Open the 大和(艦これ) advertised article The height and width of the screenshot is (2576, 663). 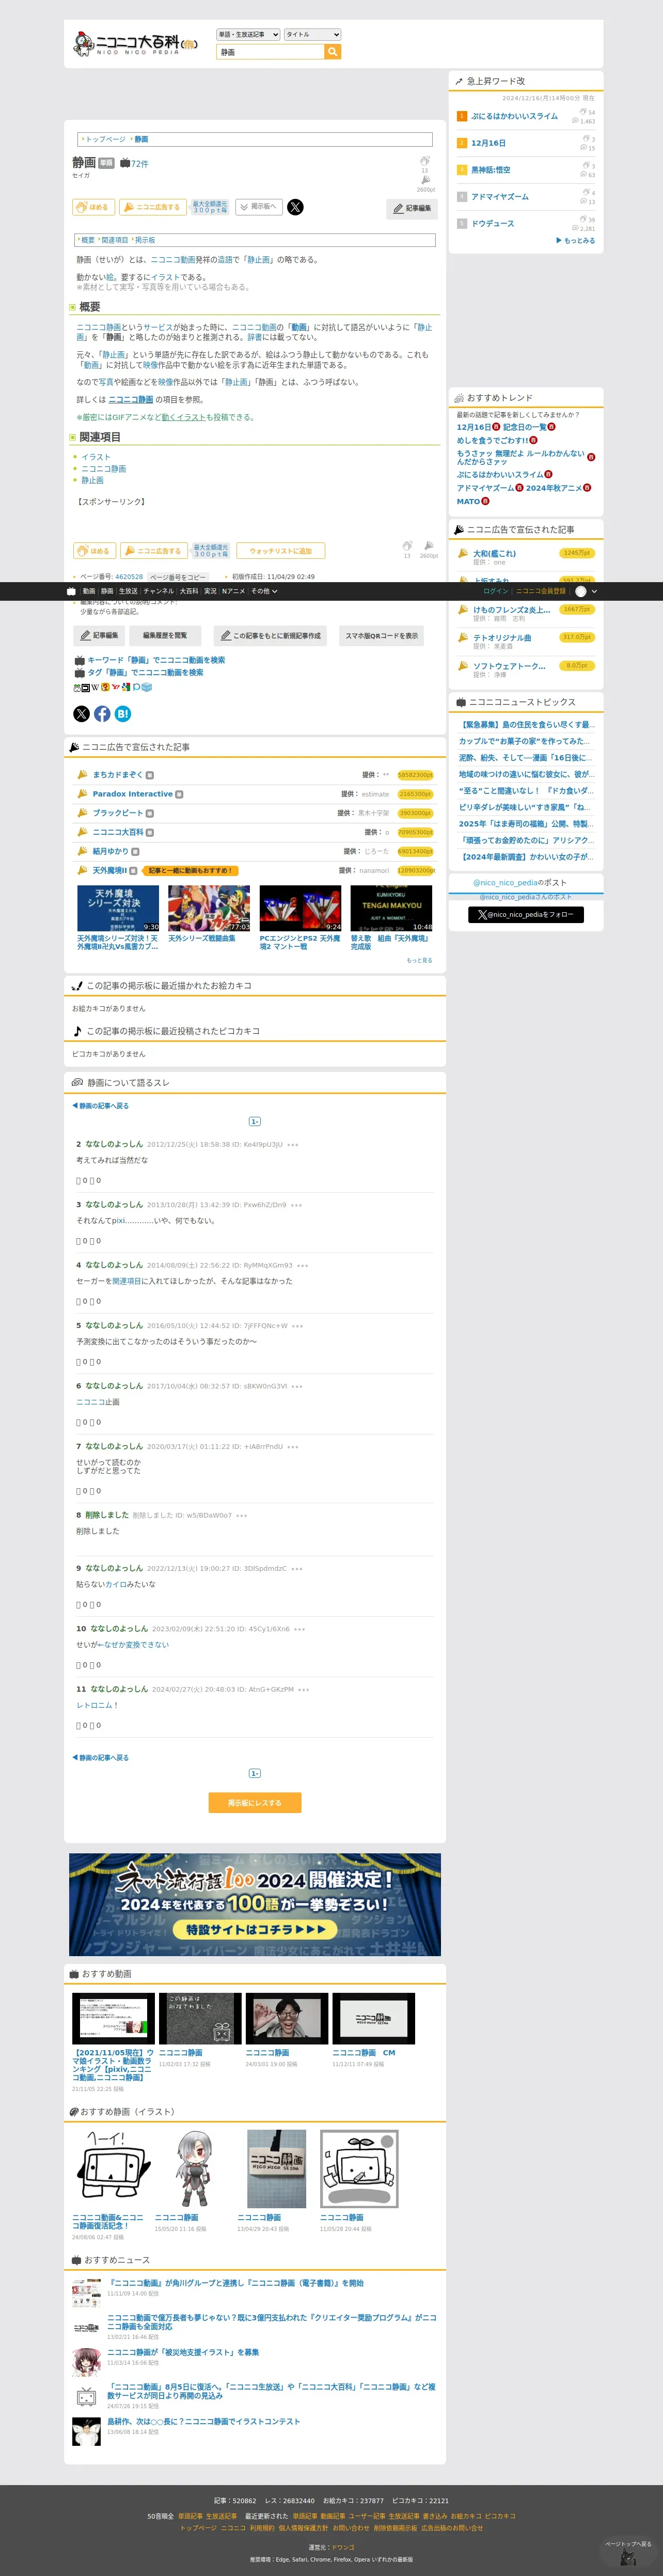tap(495, 553)
